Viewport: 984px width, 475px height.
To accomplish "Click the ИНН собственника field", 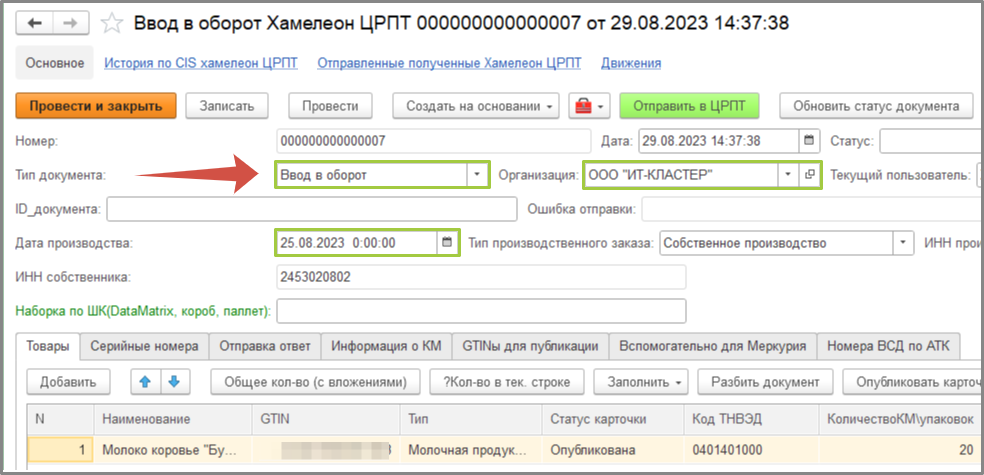I will click(481, 277).
